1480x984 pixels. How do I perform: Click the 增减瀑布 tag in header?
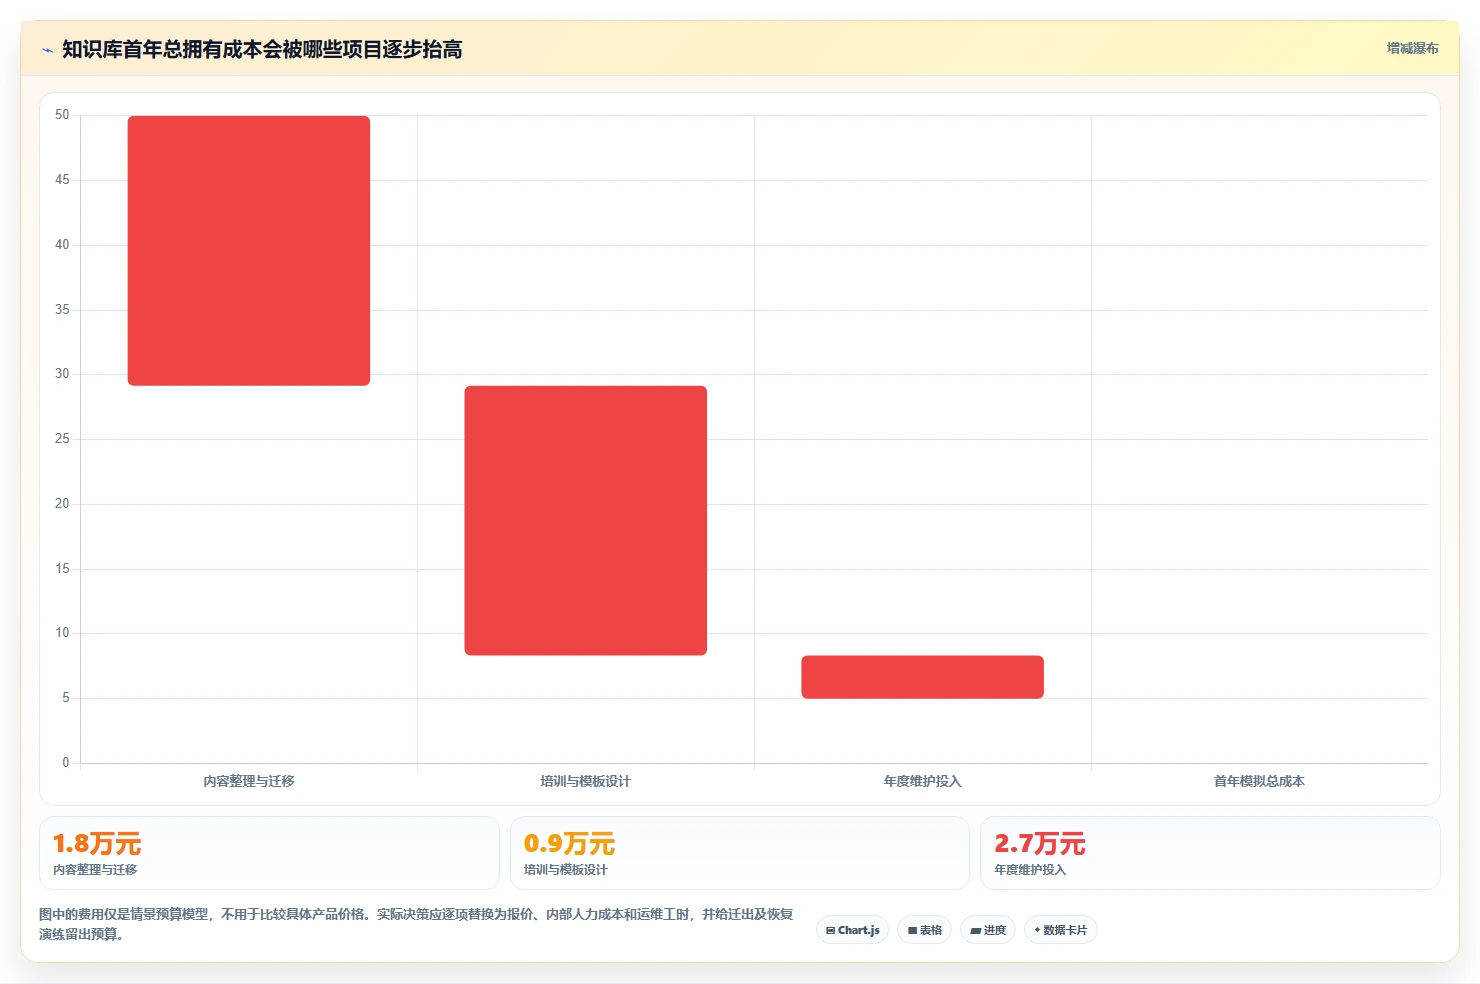click(1412, 48)
